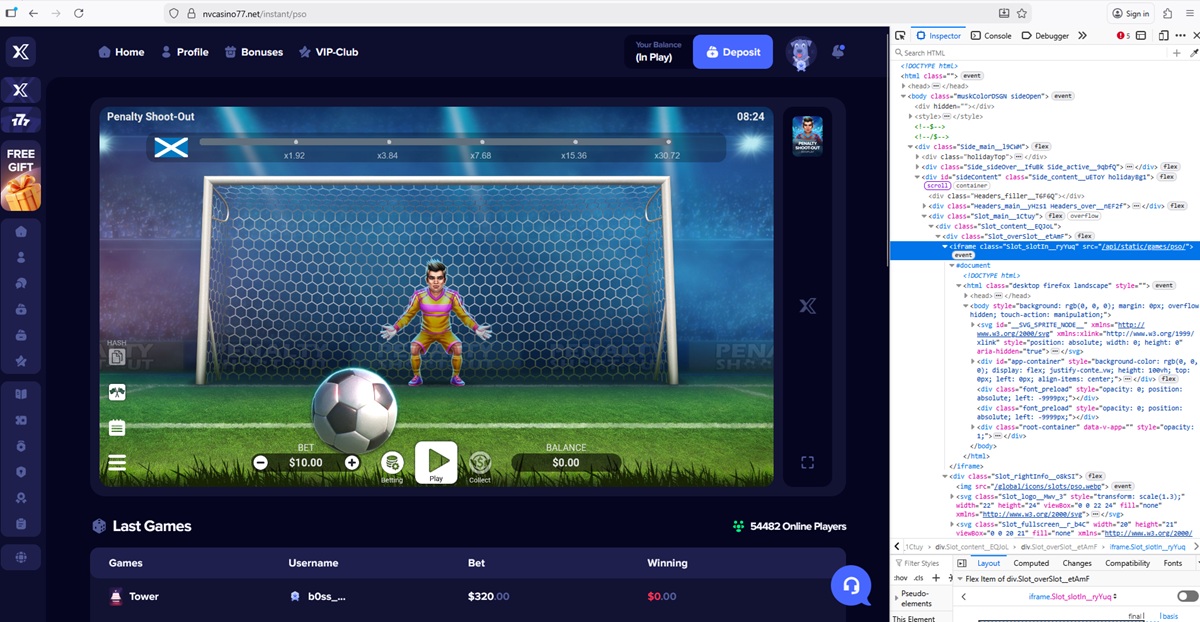Toggle the flex overlay switch for iframe.Slot_slotIn
Image resolution: width=1200 pixels, height=622 pixels.
click(1187, 596)
